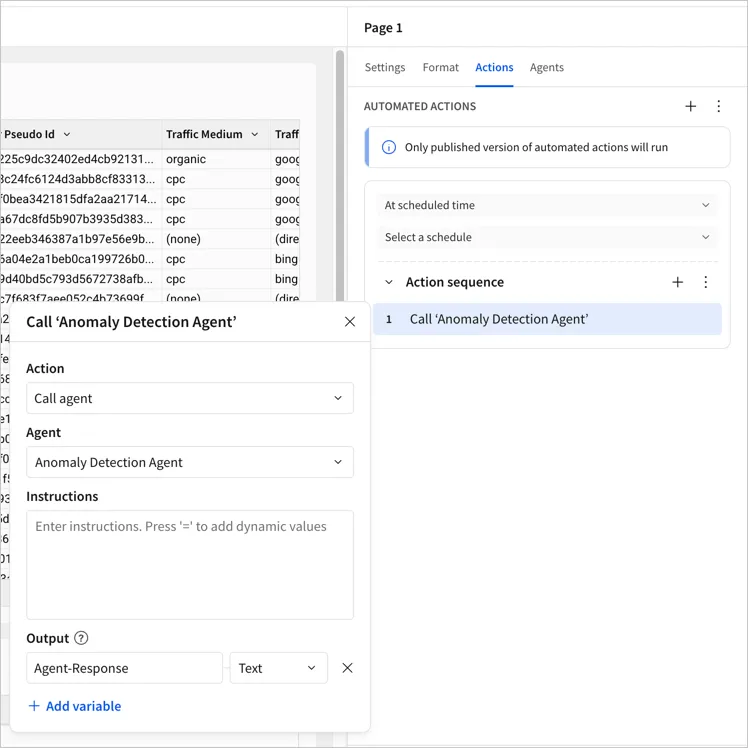748x748 pixels.
Task: Open Action sequence three-dot menu
Action: click(x=706, y=282)
